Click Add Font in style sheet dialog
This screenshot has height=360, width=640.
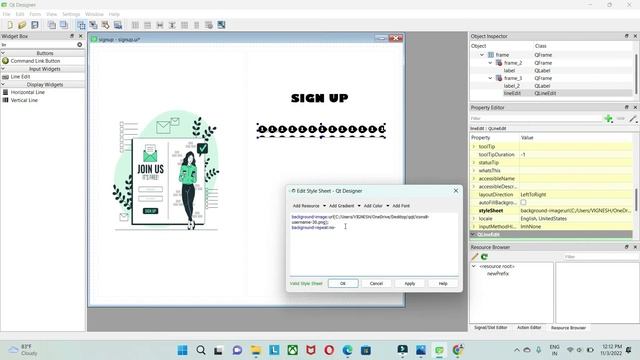[x=401, y=206]
